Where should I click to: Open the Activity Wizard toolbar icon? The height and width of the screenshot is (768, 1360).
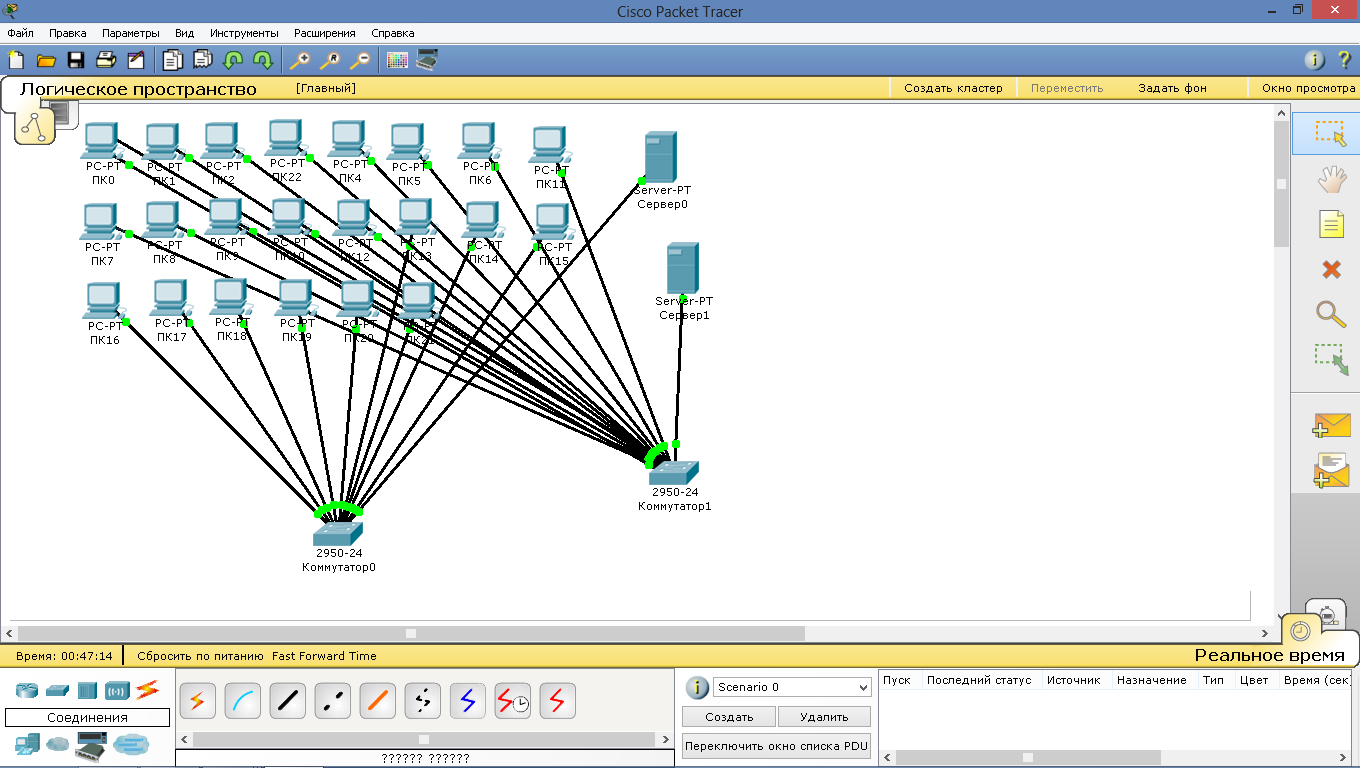click(x=136, y=60)
